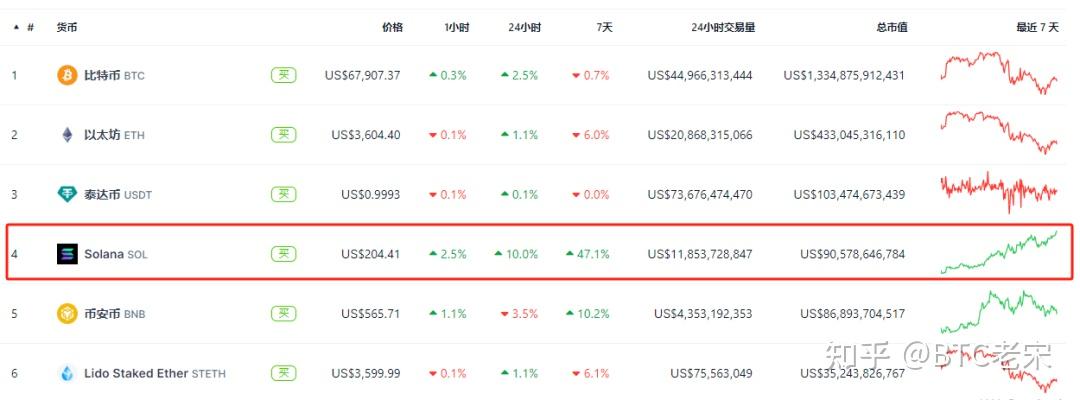The width and height of the screenshot is (1080, 400).
Task: Click the Ethereum diamond logo icon
Action: coord(67,135)
